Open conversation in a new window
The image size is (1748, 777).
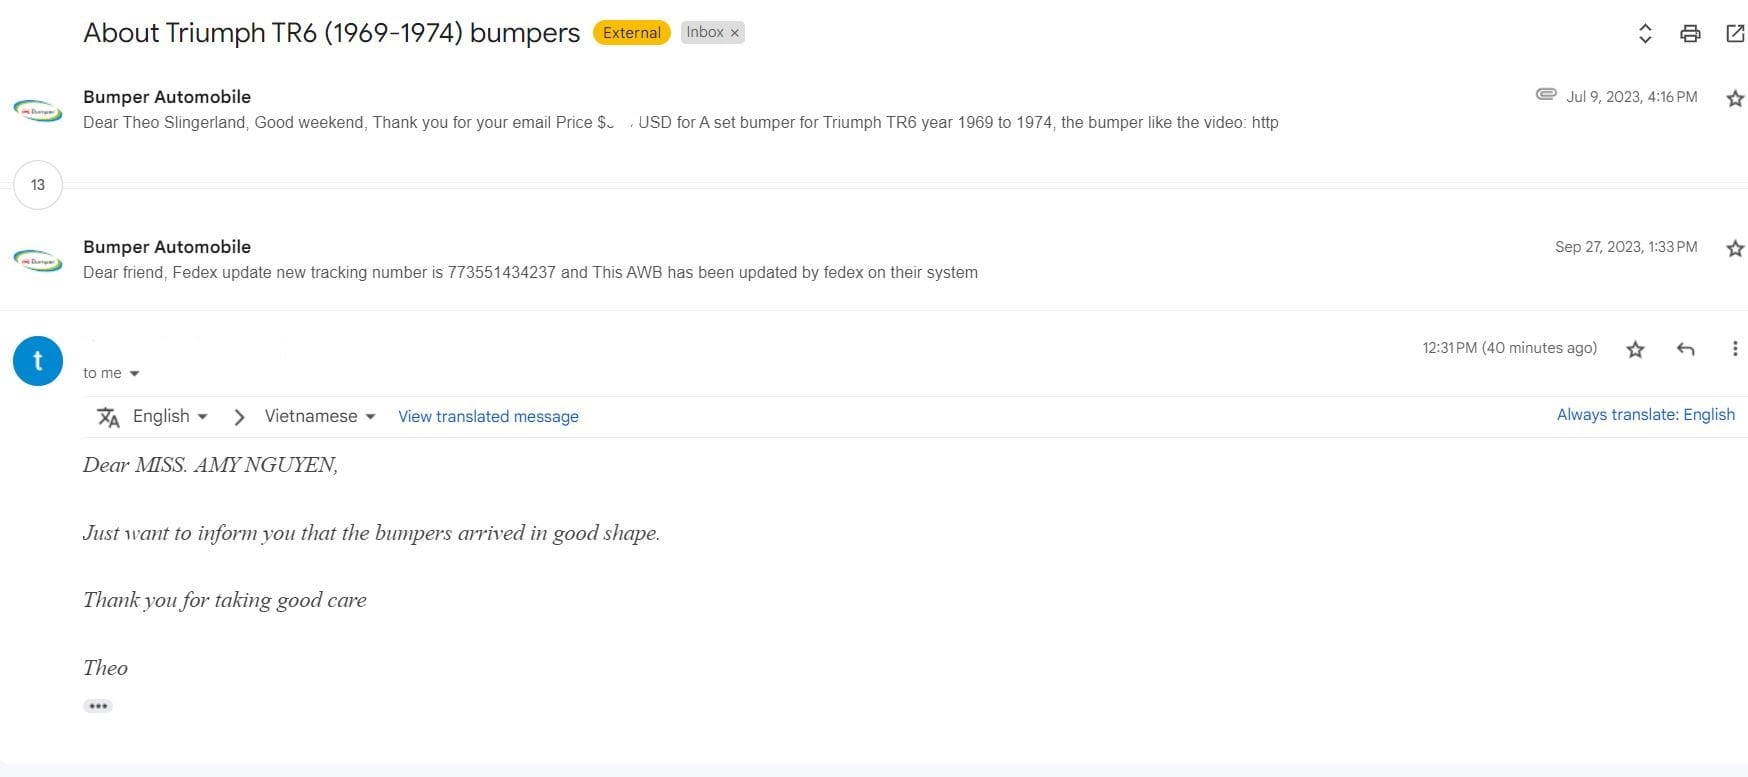point(1735,34)
